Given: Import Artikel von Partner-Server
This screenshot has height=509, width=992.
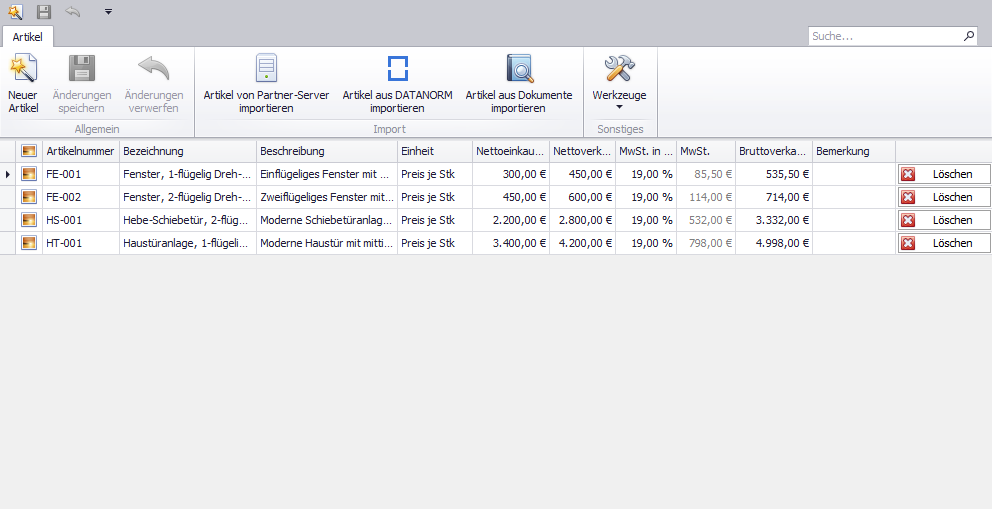Looking at the screenshot, I should pos(266,84).
